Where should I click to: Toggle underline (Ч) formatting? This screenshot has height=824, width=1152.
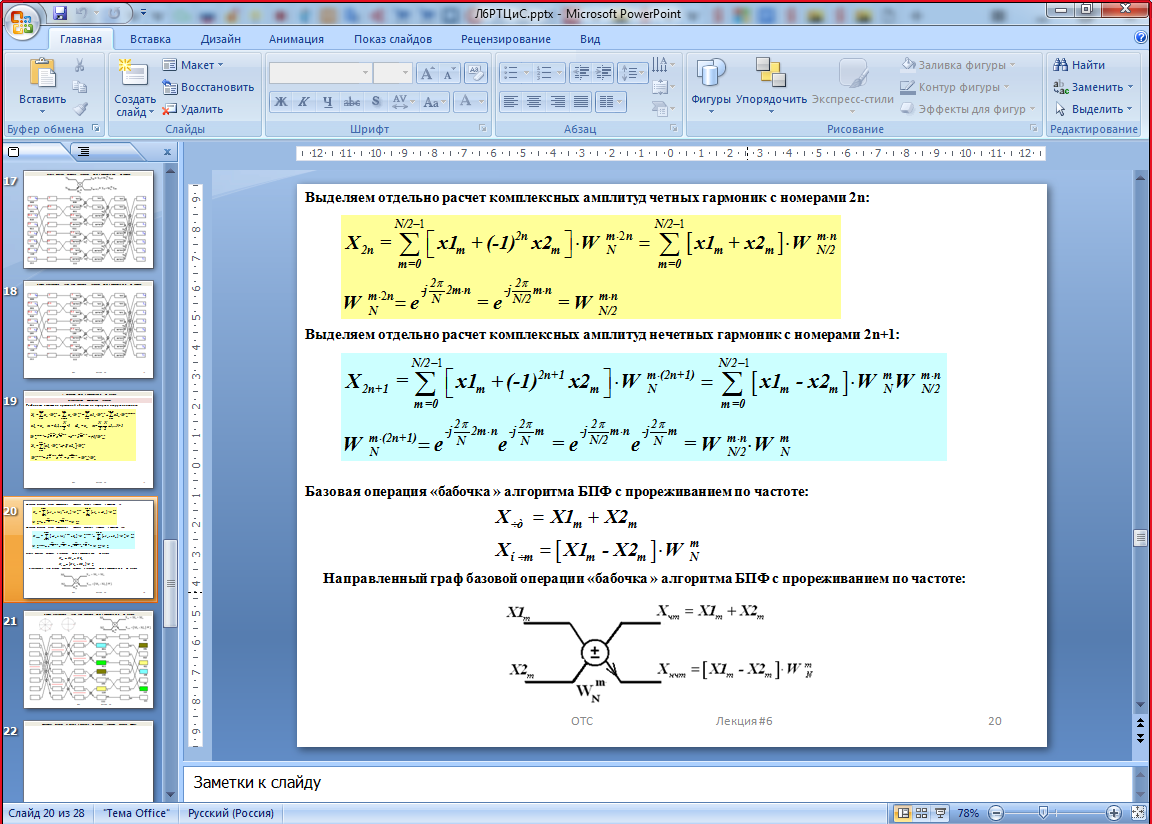(327, 102)
